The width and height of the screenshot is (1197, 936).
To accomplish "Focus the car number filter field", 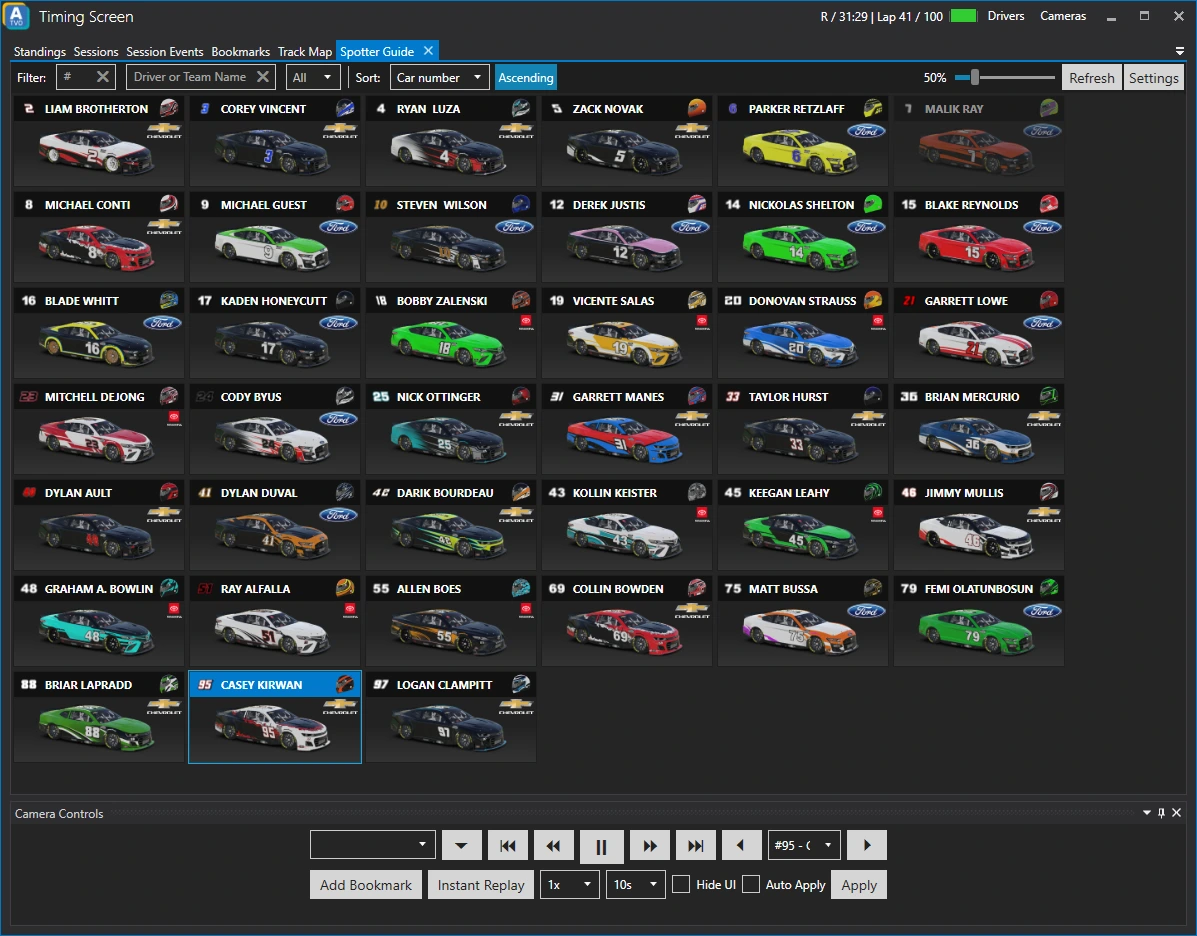I will (x=78, y=77).
